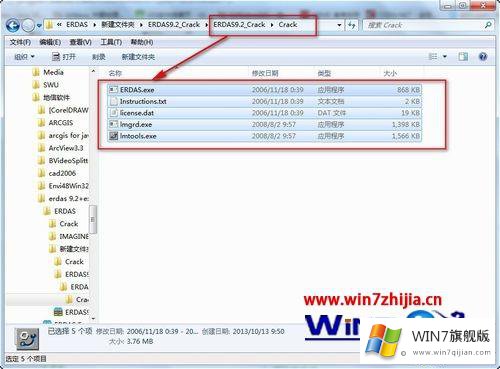This screenshot has width=500, height=369.
Task: Sort by the 类型 column header
Action: click(x=324, y=73)
